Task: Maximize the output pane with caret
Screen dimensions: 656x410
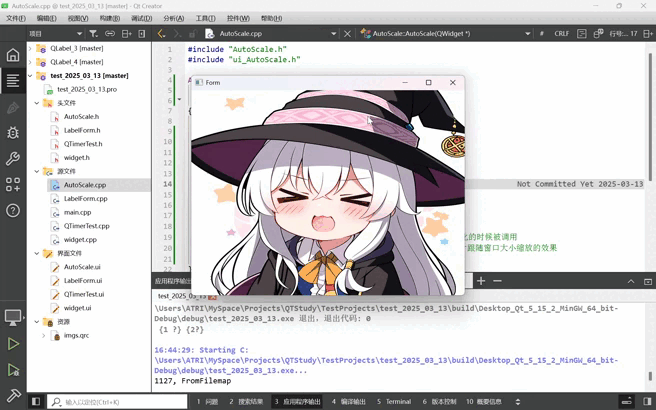Action: [631, 282]
